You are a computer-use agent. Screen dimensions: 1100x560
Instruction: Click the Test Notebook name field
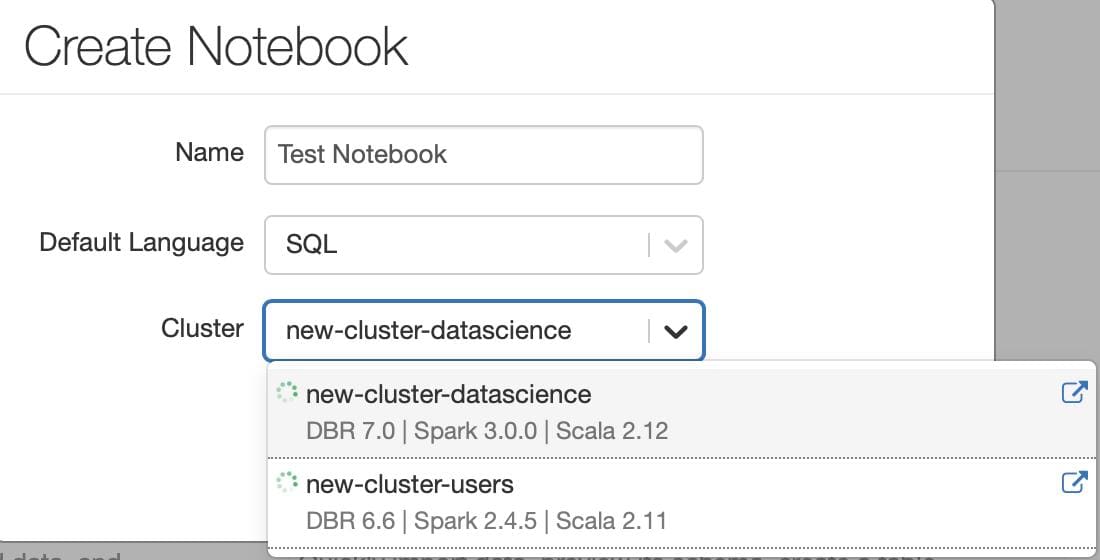pos(484,155)
